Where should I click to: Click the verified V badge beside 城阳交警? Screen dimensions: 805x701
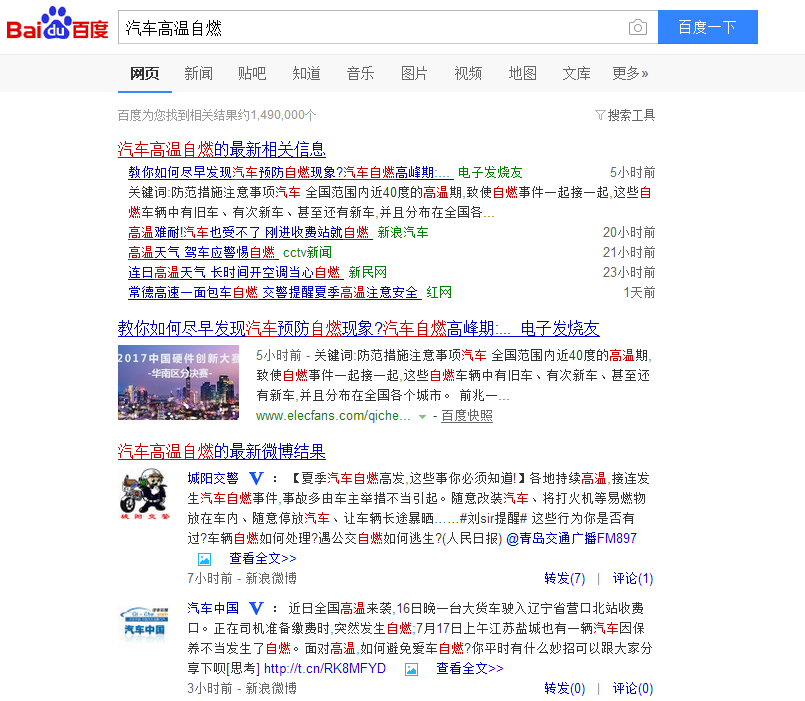(x=256, y=479)
